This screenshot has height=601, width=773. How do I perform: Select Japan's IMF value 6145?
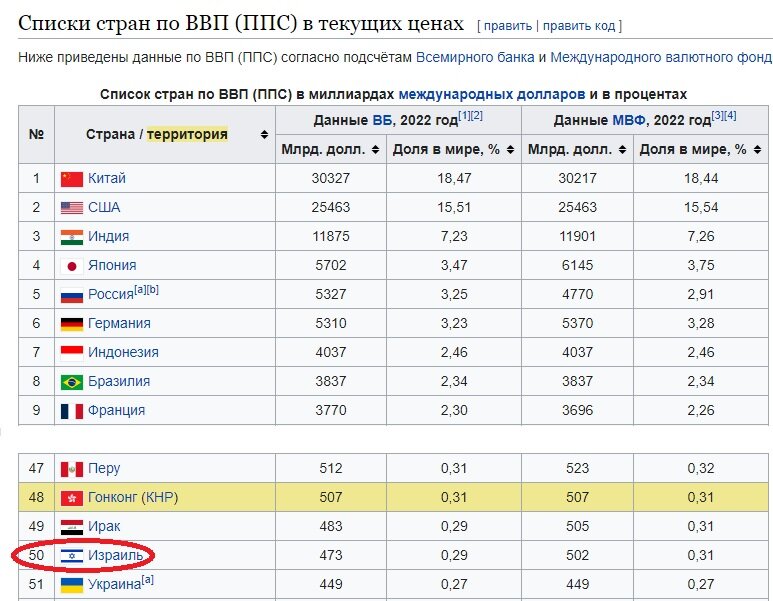(x=577, y=265)
